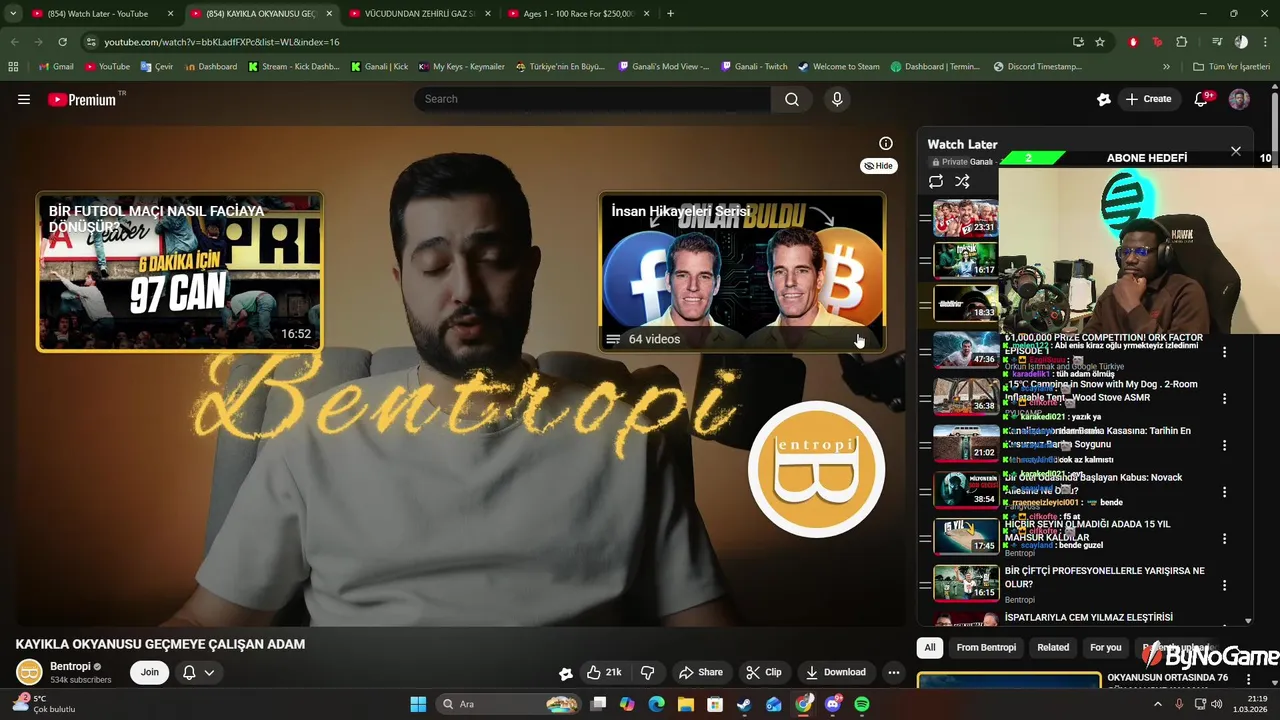The height and width of the screenshot is (720, 1280).
Task: Select the From Bentropi filter chip
Action: (x=986, y=647)
